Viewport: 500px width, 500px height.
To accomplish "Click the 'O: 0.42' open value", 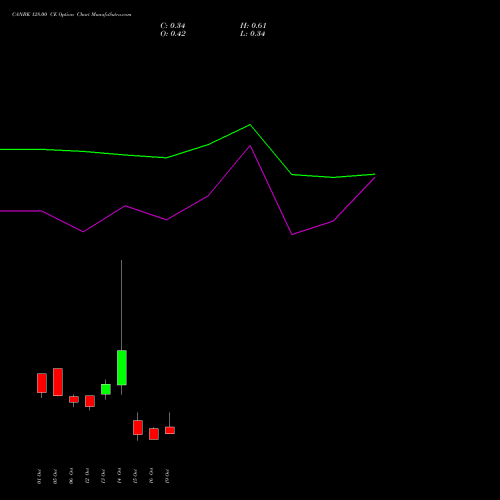I will [173, 34].
